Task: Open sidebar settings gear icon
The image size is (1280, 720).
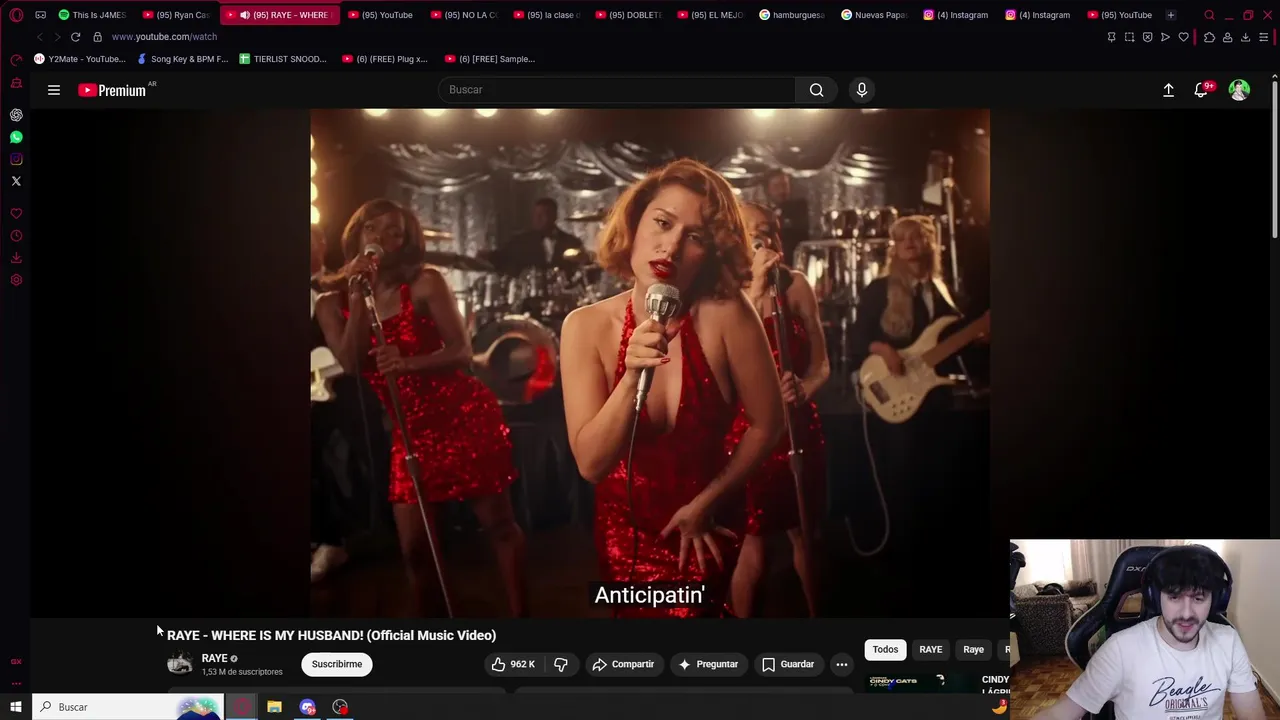Action: [x=16, y=280]
